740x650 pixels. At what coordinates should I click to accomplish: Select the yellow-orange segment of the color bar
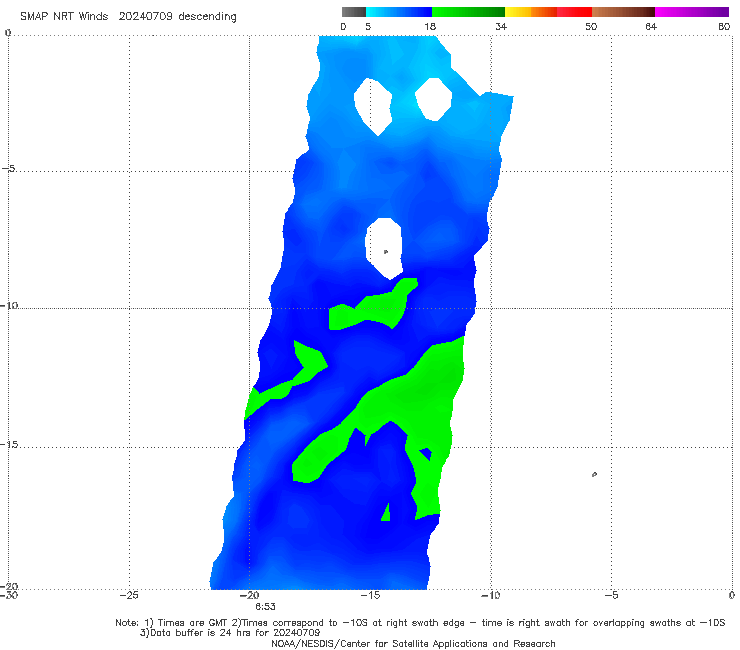pyautogui.click(x=531, y=12)
